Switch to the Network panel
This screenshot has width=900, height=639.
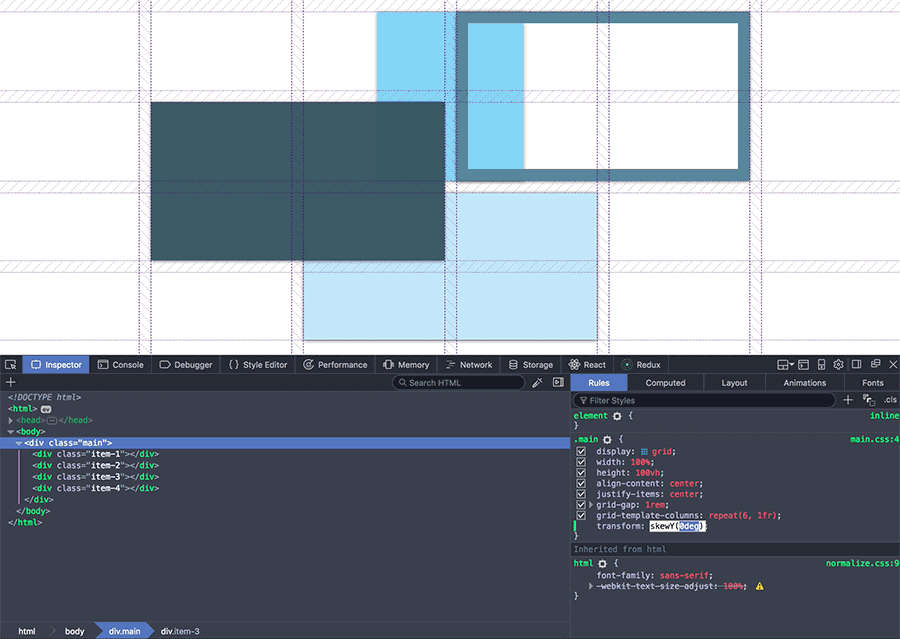469,365
